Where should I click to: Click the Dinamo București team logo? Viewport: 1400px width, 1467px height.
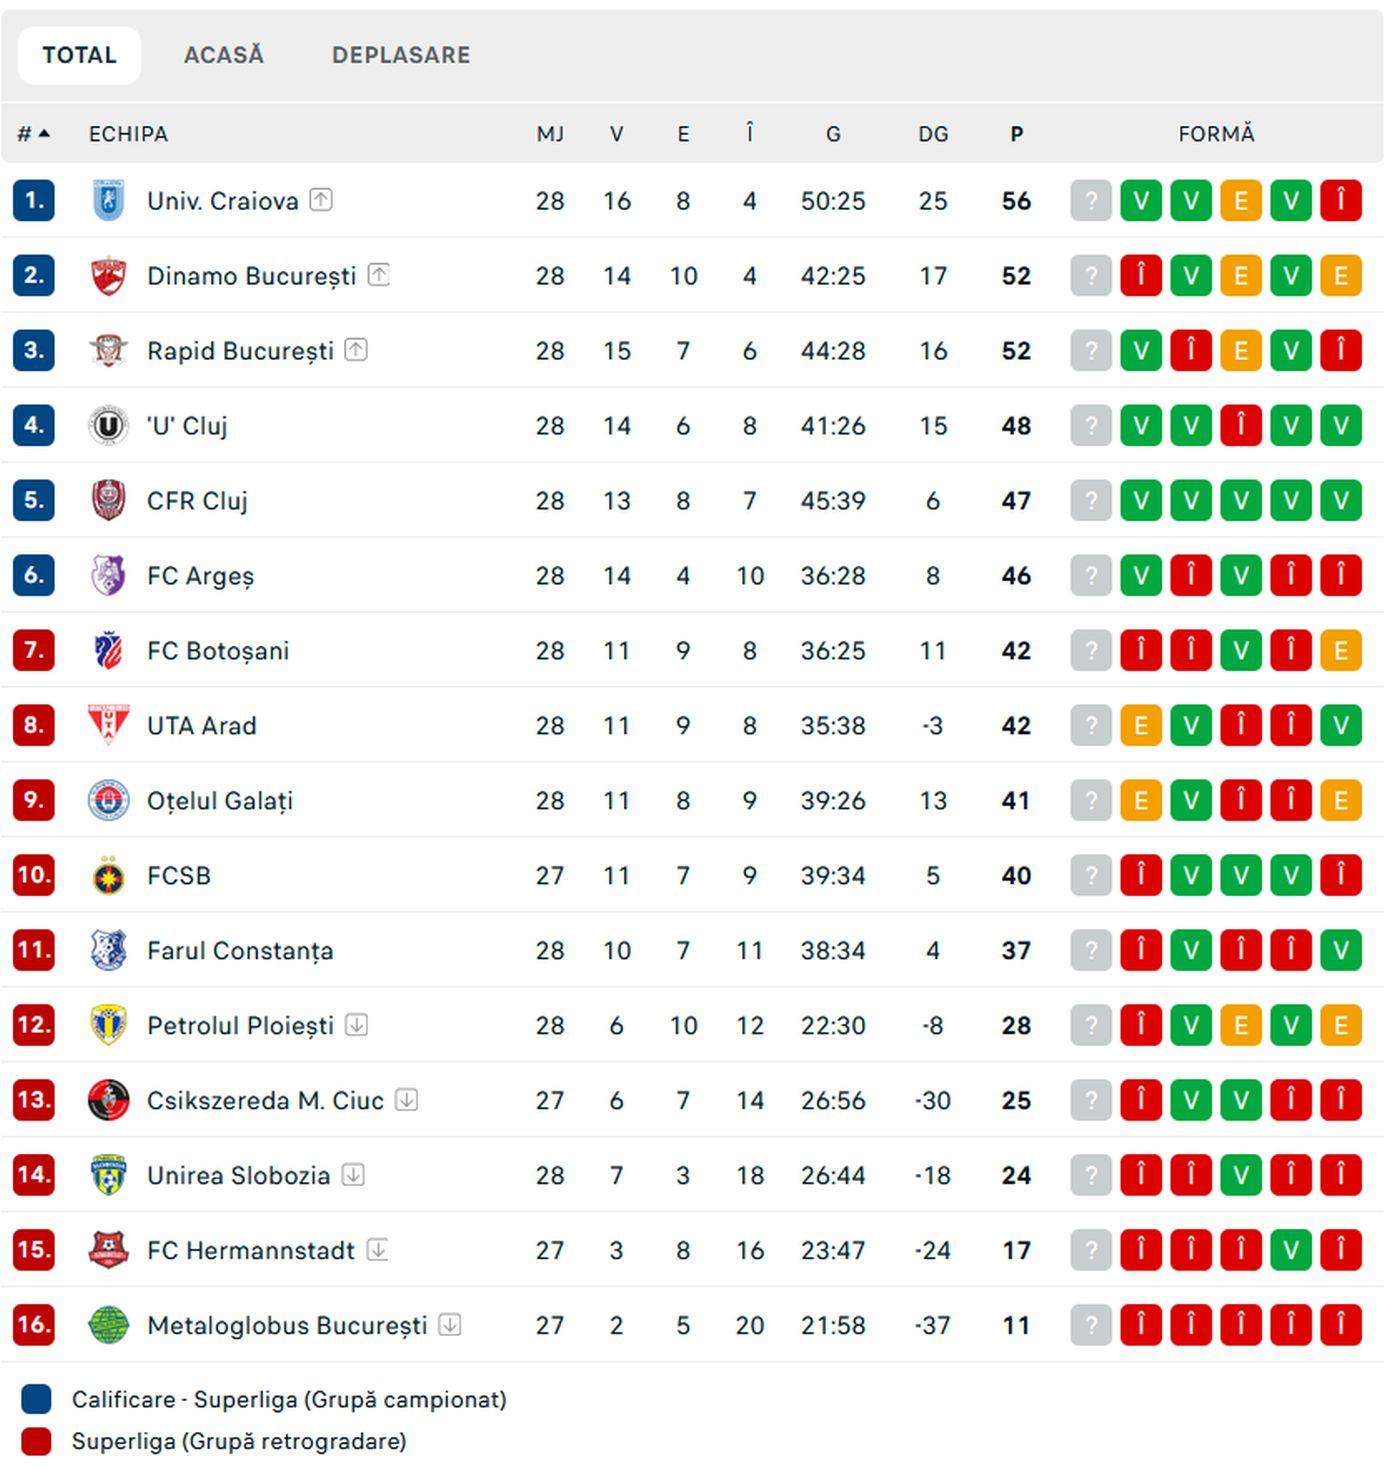(x=108, y=276)
